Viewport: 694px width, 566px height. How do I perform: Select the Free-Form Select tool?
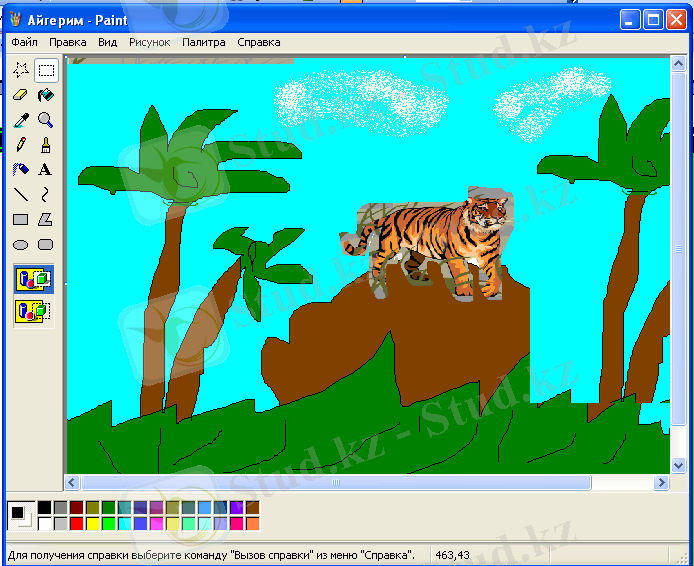click(x=21, y=70)
